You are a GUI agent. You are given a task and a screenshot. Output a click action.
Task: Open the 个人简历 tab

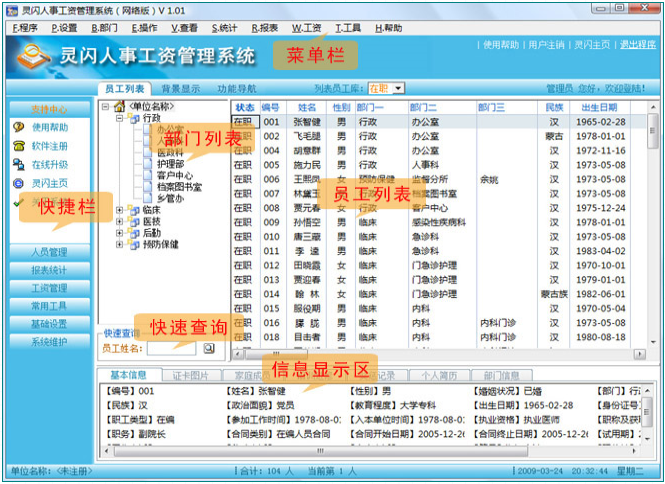tap(439, 376)
